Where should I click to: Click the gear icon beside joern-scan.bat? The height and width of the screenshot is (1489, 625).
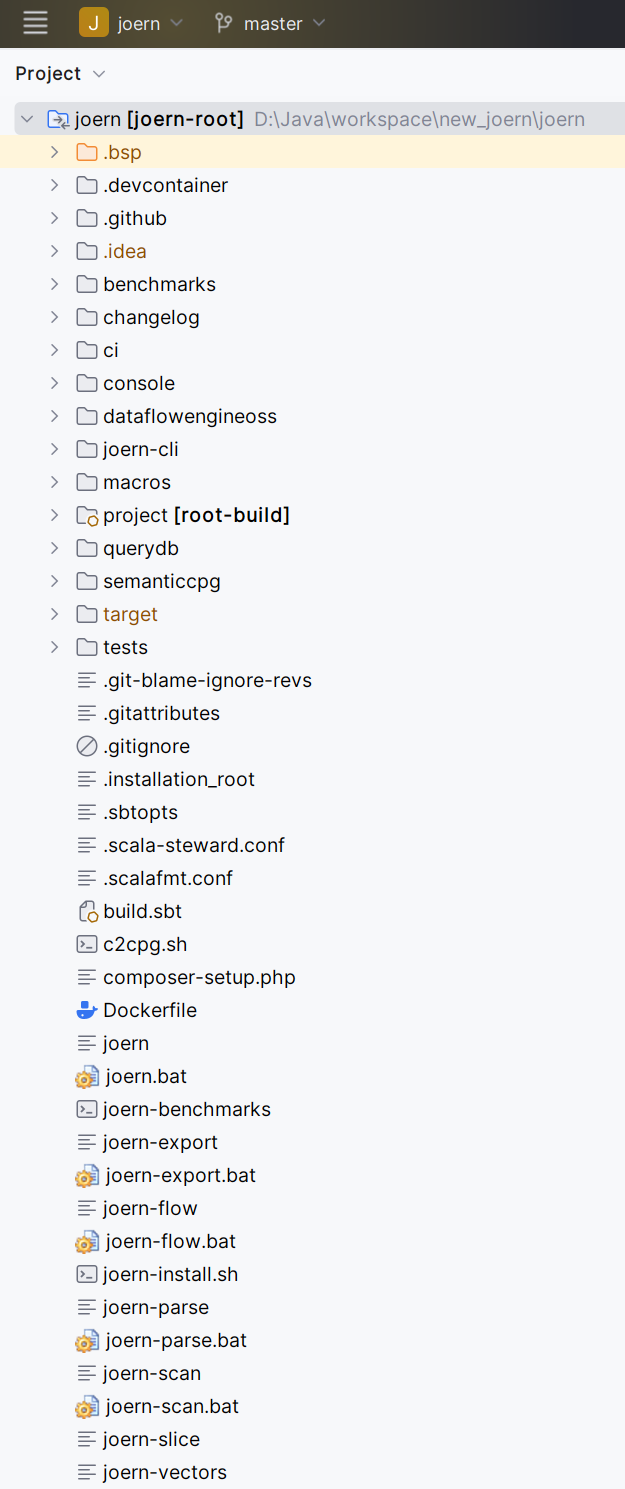click(x=87, y=1406)
